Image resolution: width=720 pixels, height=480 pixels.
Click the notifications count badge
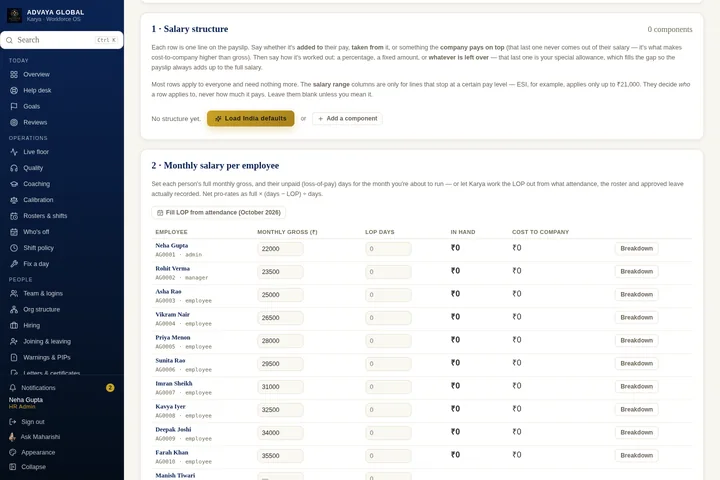pos(110,388)
